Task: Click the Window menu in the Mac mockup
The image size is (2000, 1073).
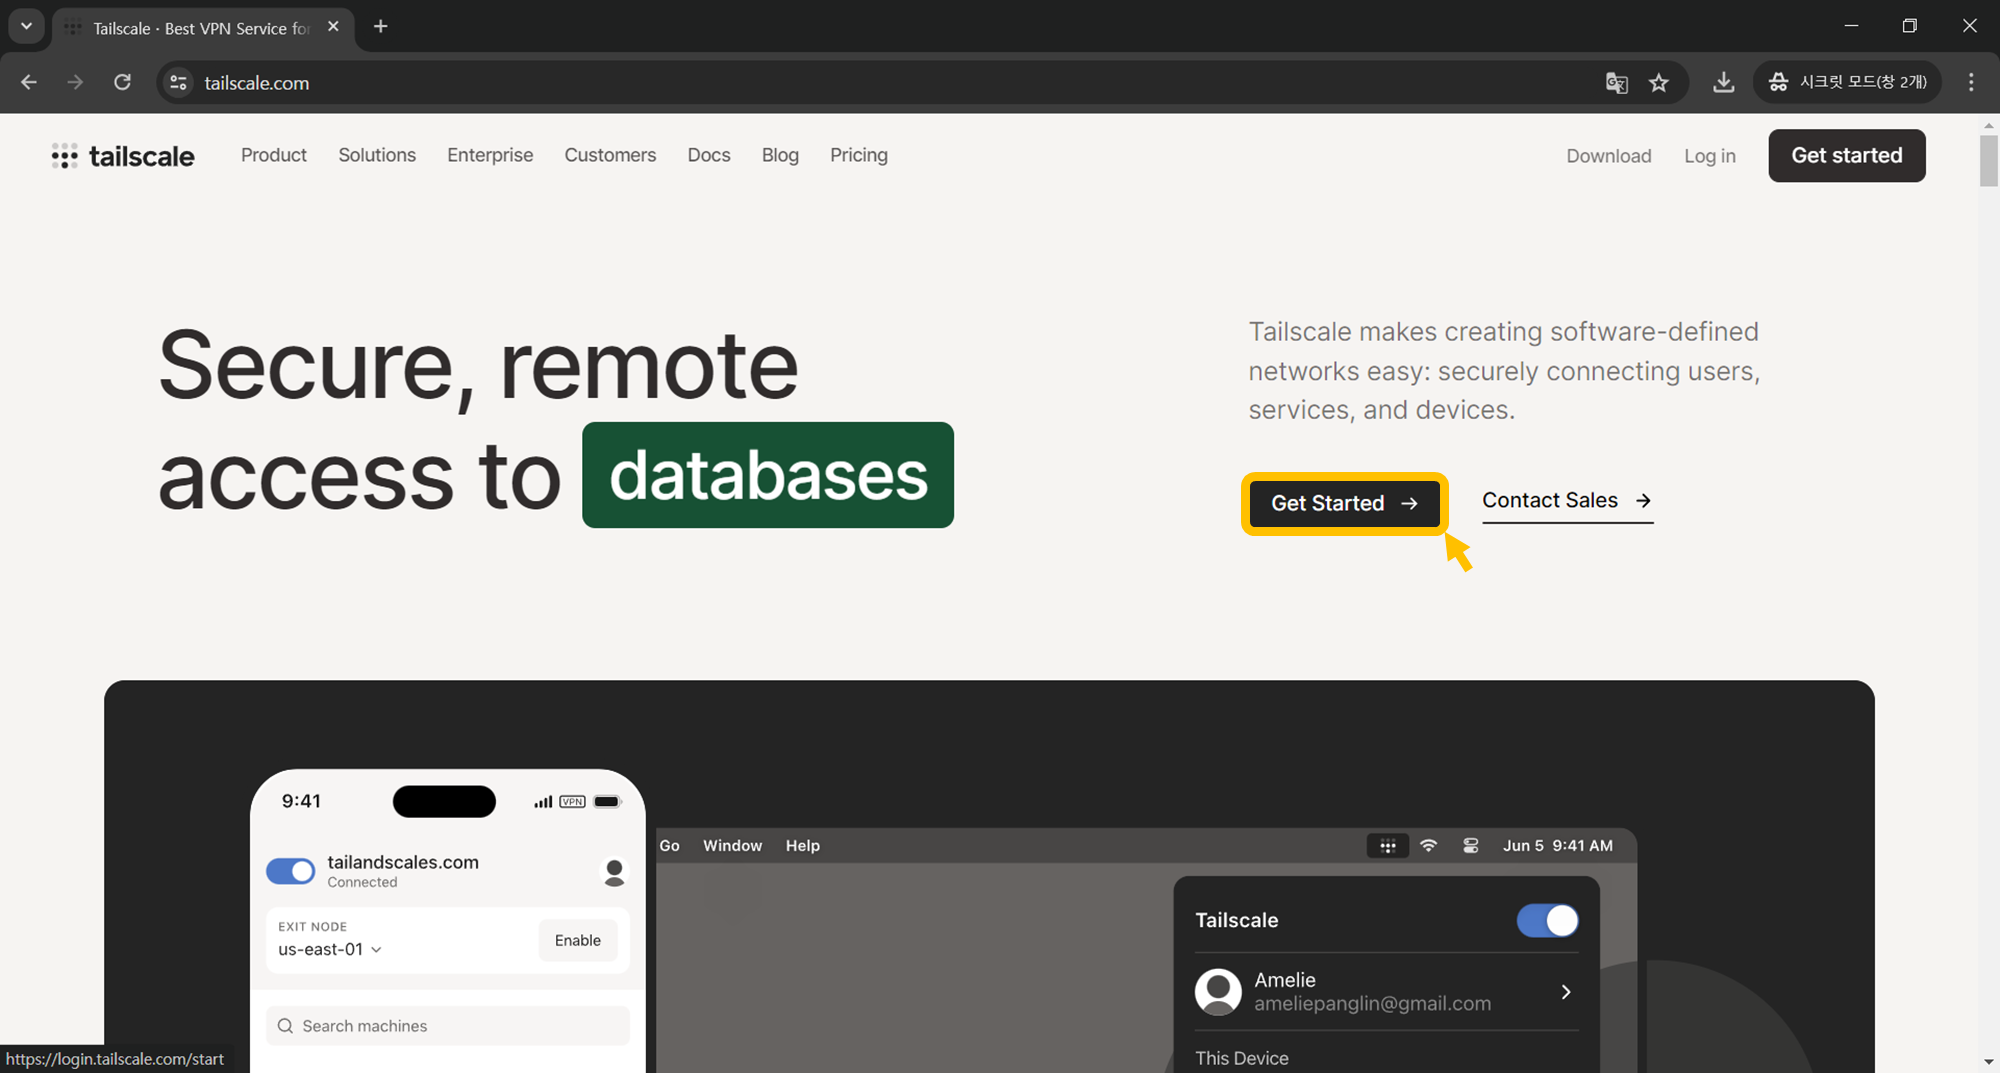Action: pos(732,846)
